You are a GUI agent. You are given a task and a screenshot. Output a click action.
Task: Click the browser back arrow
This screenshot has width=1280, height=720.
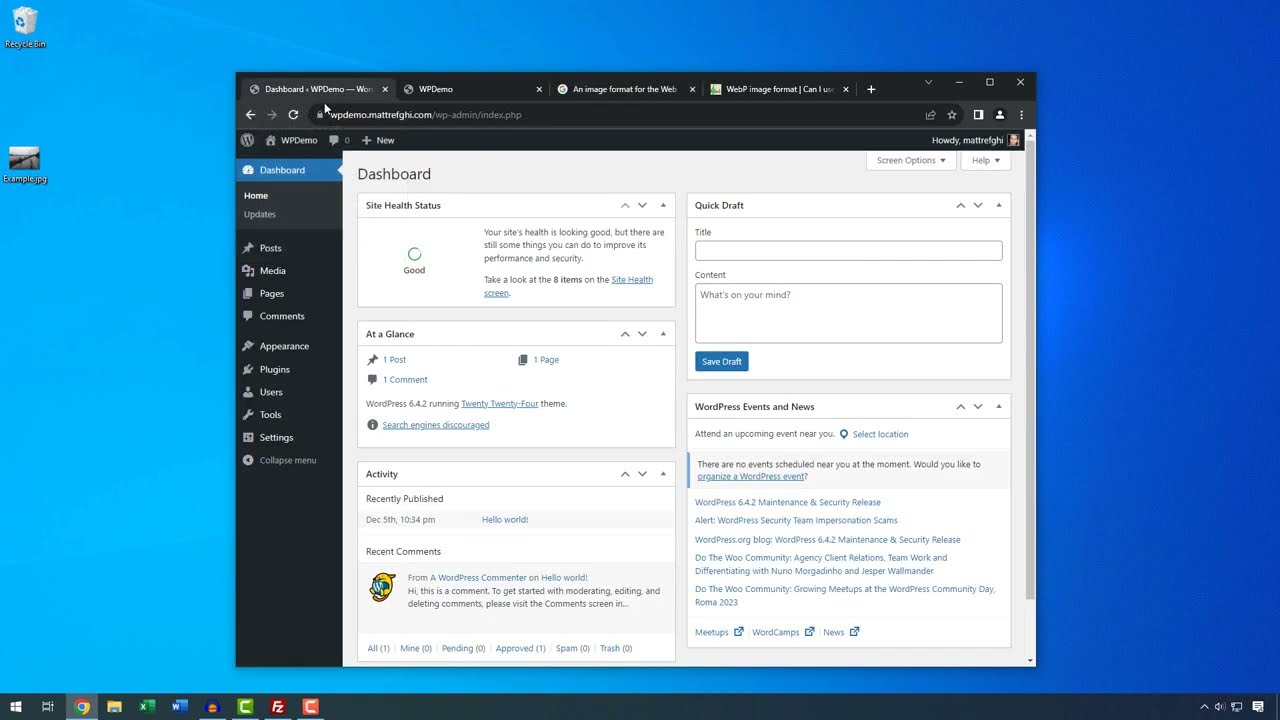(x=250, y=115)
